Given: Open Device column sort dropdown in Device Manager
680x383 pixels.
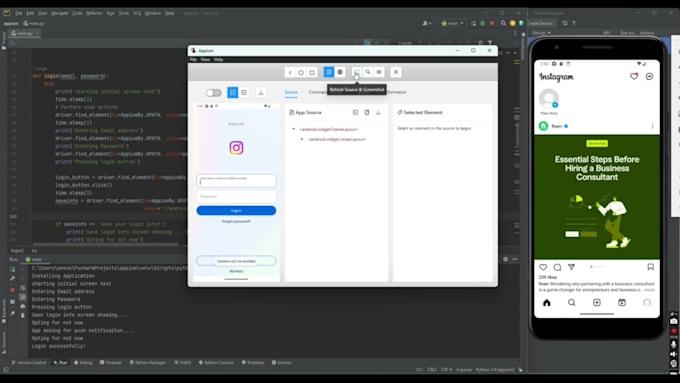Looking at the screenshot, I should (541, 33).
